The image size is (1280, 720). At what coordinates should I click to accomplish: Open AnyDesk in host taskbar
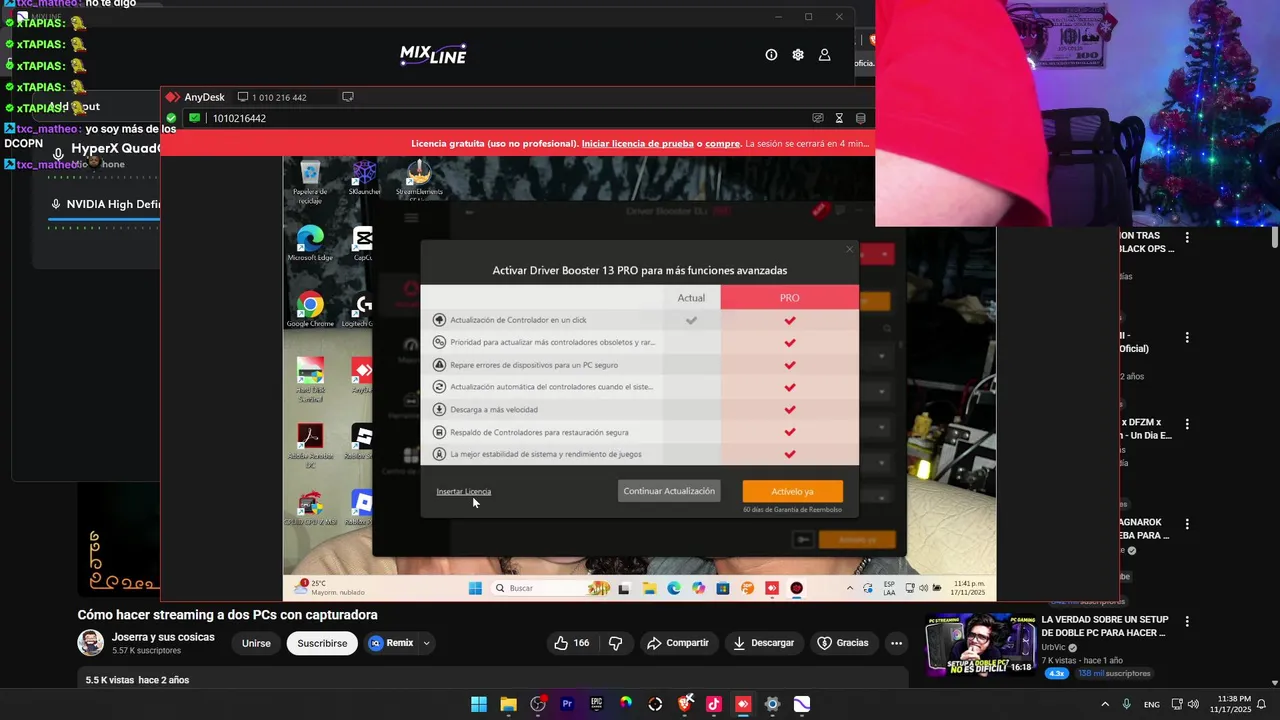click(x=742, y=704)
